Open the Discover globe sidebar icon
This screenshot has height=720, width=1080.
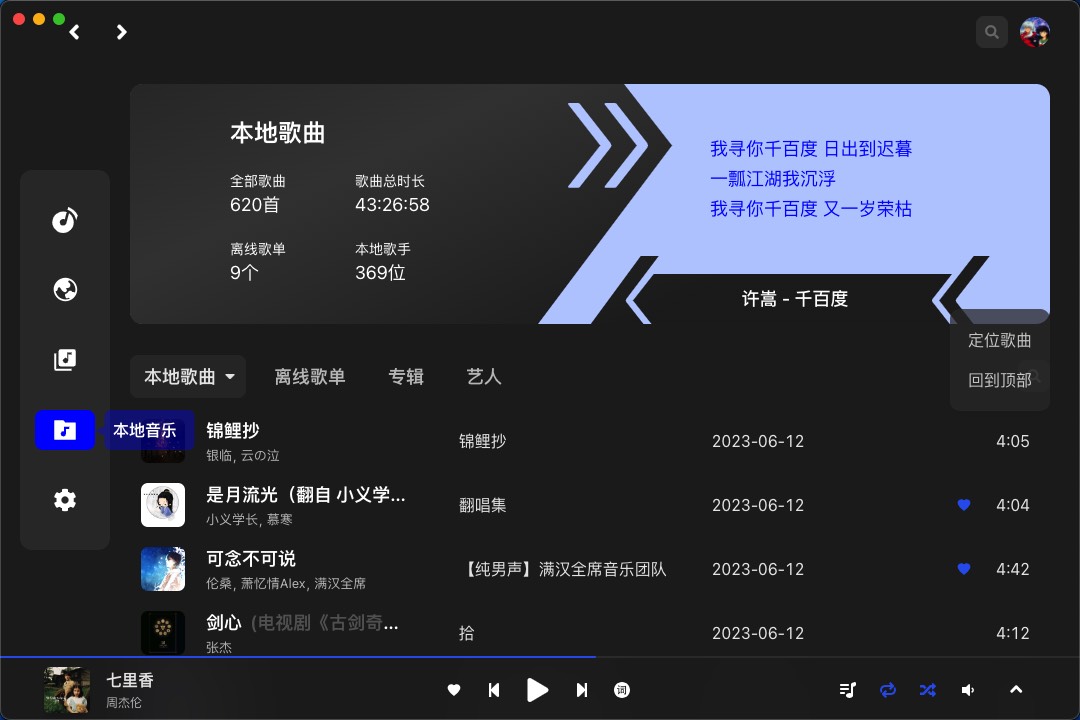tap(65, 290)
